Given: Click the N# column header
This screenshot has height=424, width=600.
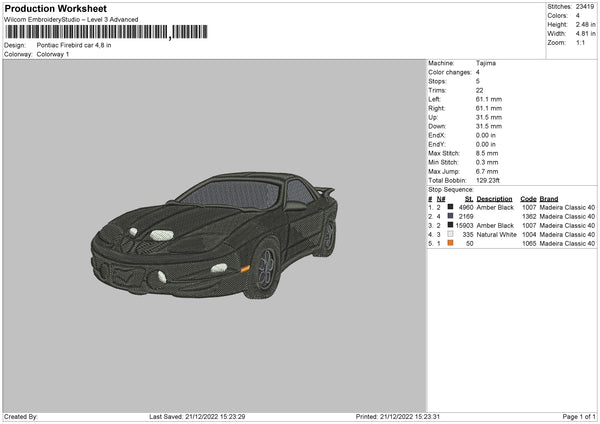Looking at the screenshot, I should (441, 198).
